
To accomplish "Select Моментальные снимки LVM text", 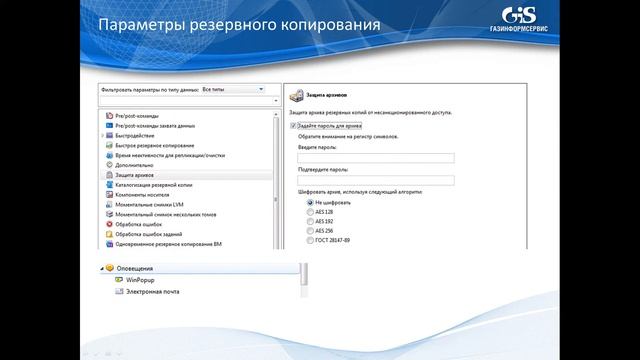I will [x=149, y=204].
